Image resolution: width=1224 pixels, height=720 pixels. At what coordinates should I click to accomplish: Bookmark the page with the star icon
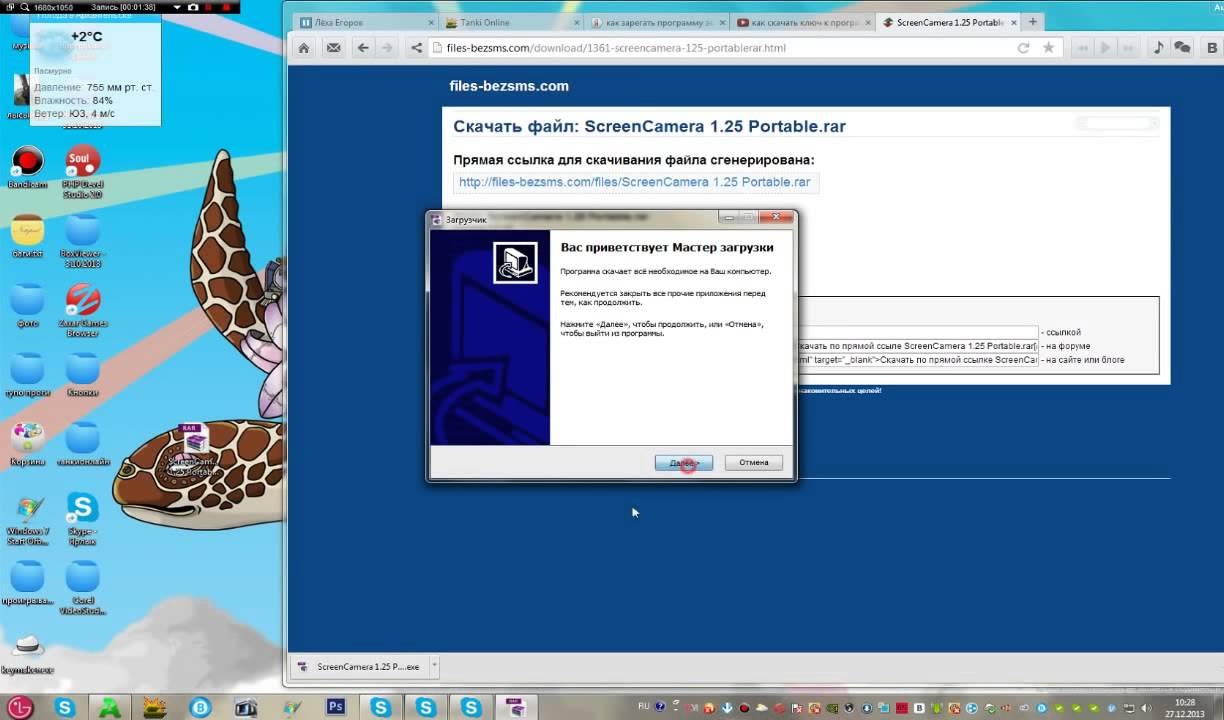click(x=1048, y=48)
